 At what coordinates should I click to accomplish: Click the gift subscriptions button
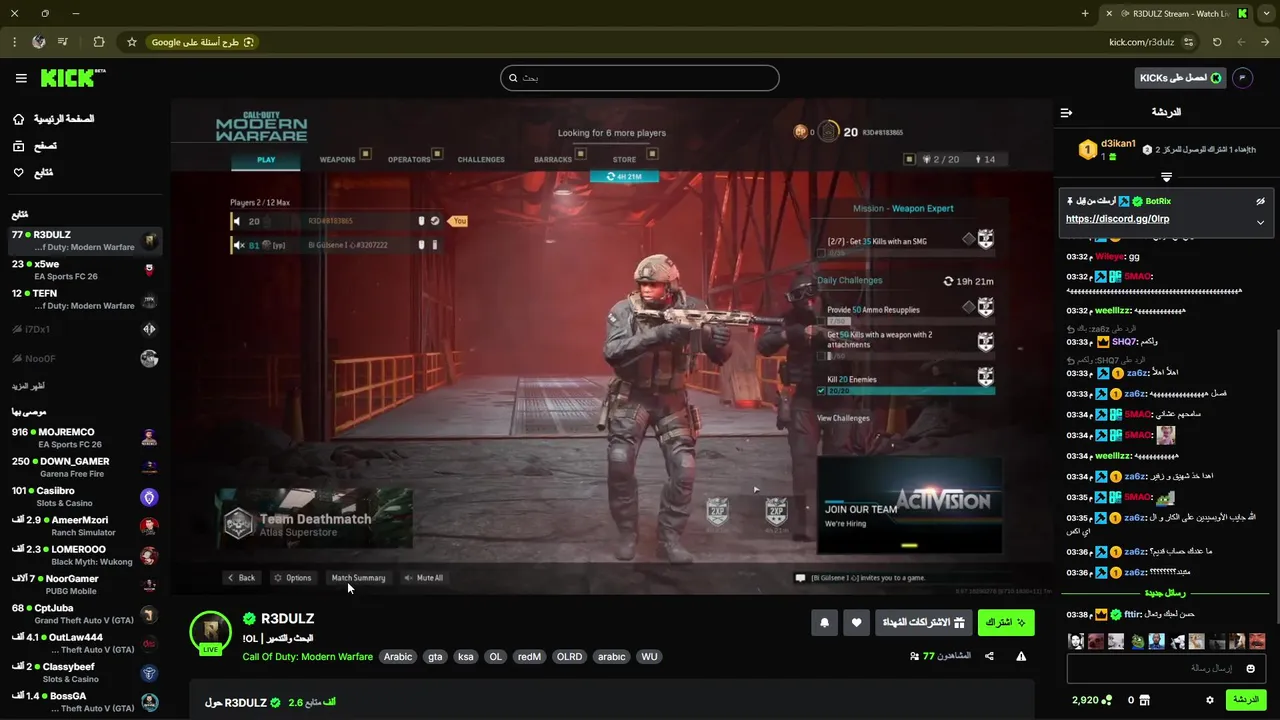point(923,623)
